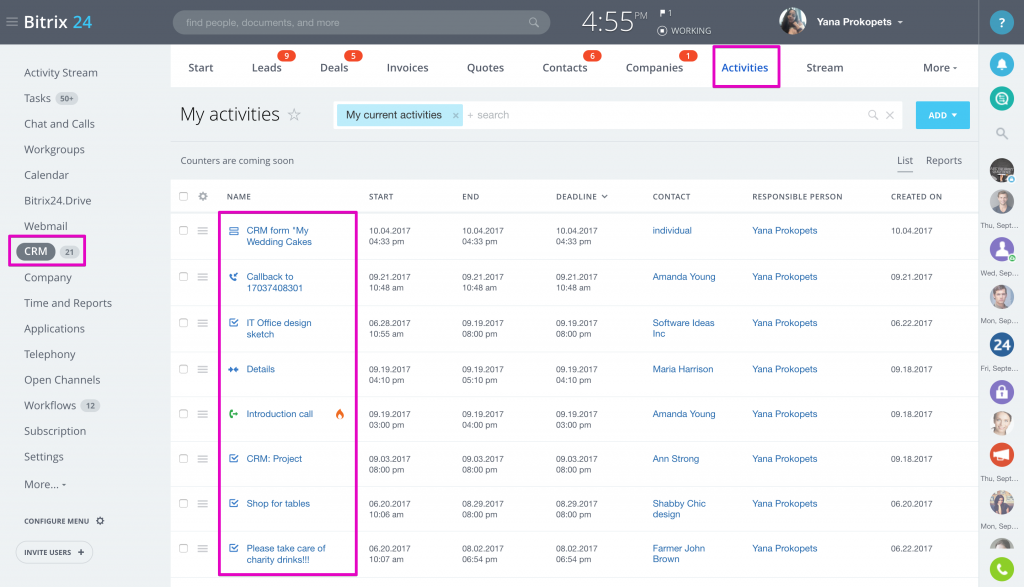Open the purple user avatar chat icon
The width and height of the screenshot is (1024, 587).
[x=1001, y=249]
